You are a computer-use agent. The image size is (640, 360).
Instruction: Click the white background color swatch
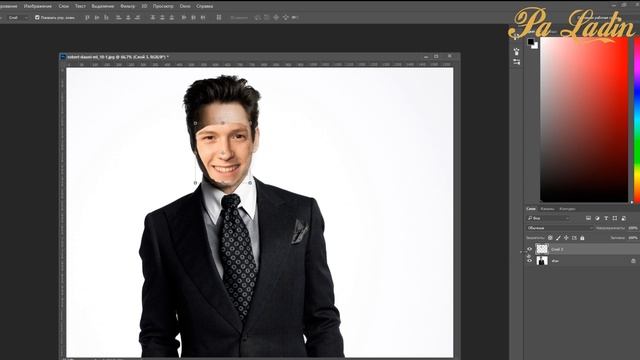536,47
